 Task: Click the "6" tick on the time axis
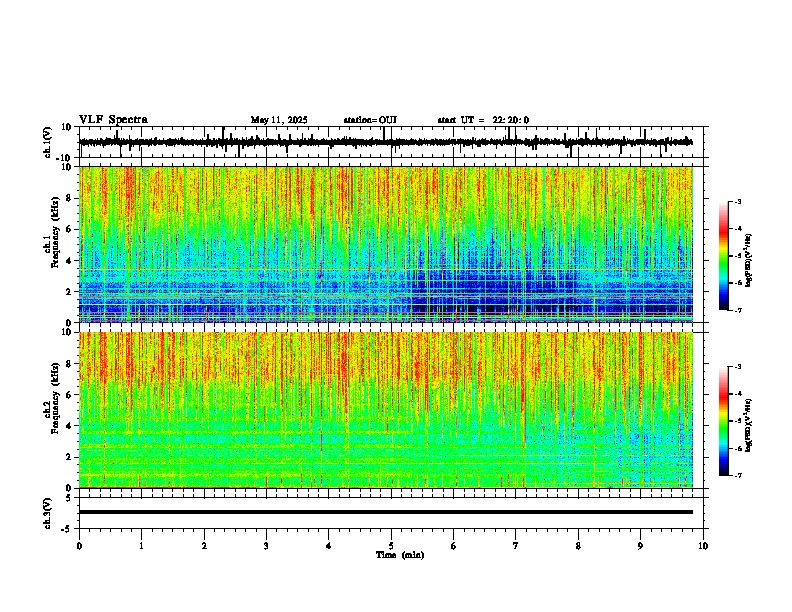pyautogui.click(x=454, y=546)
